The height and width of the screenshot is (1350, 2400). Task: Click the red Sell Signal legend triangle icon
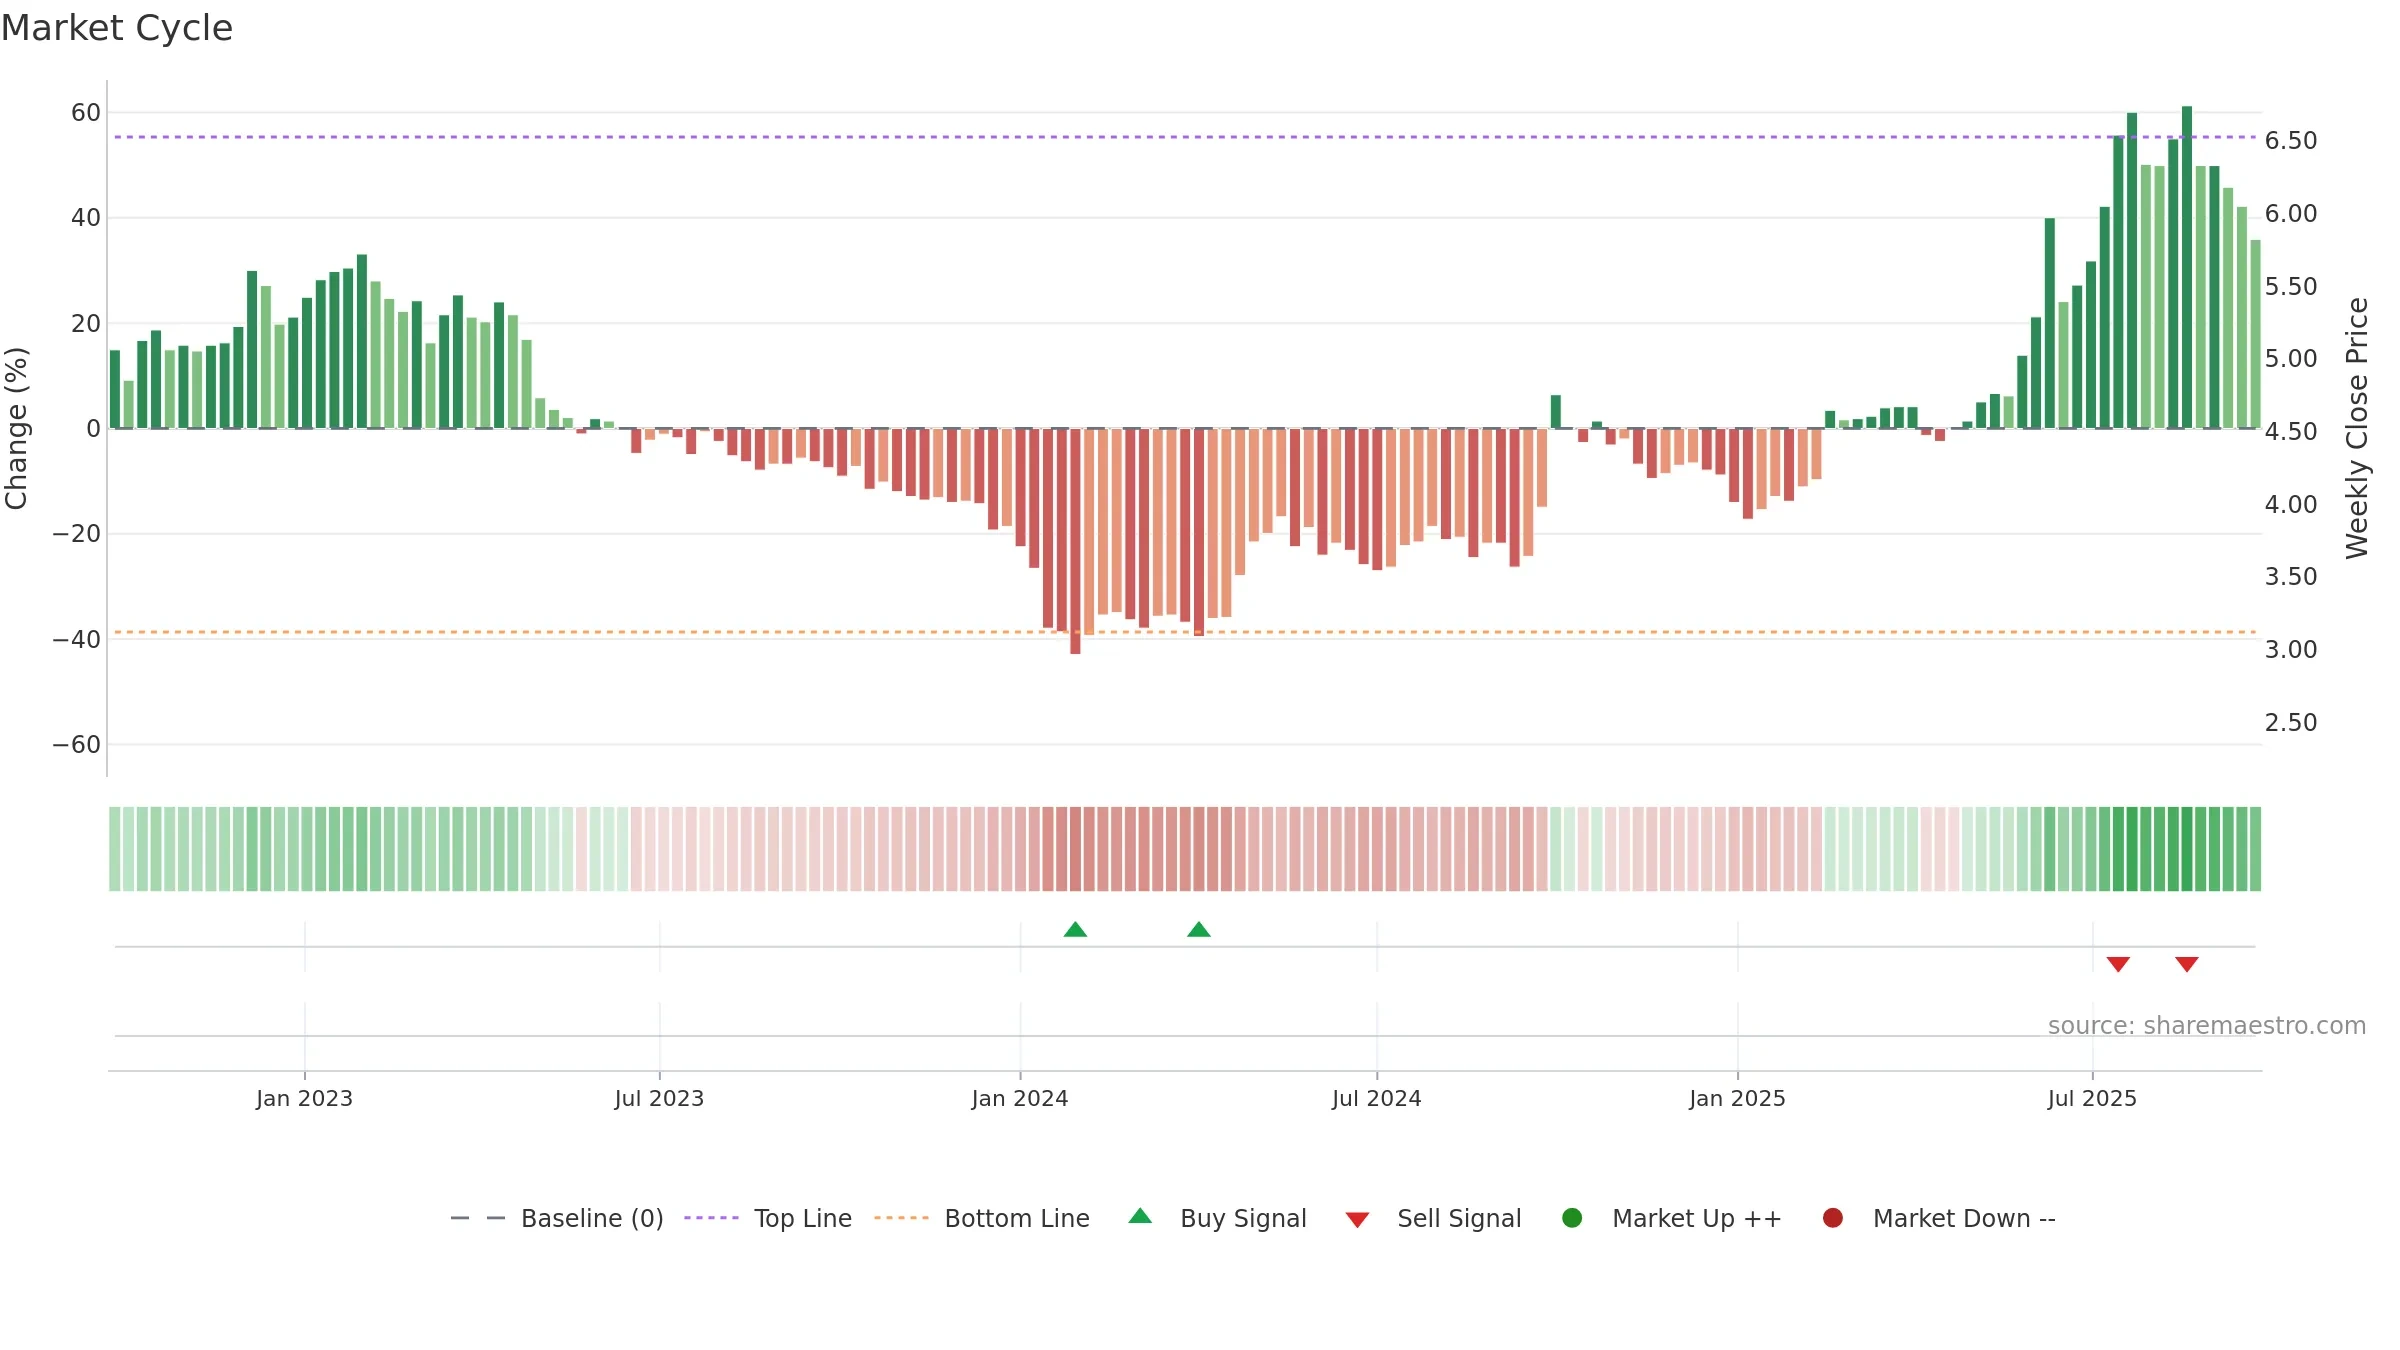pyautogui.click(x=1357, y=1220)
